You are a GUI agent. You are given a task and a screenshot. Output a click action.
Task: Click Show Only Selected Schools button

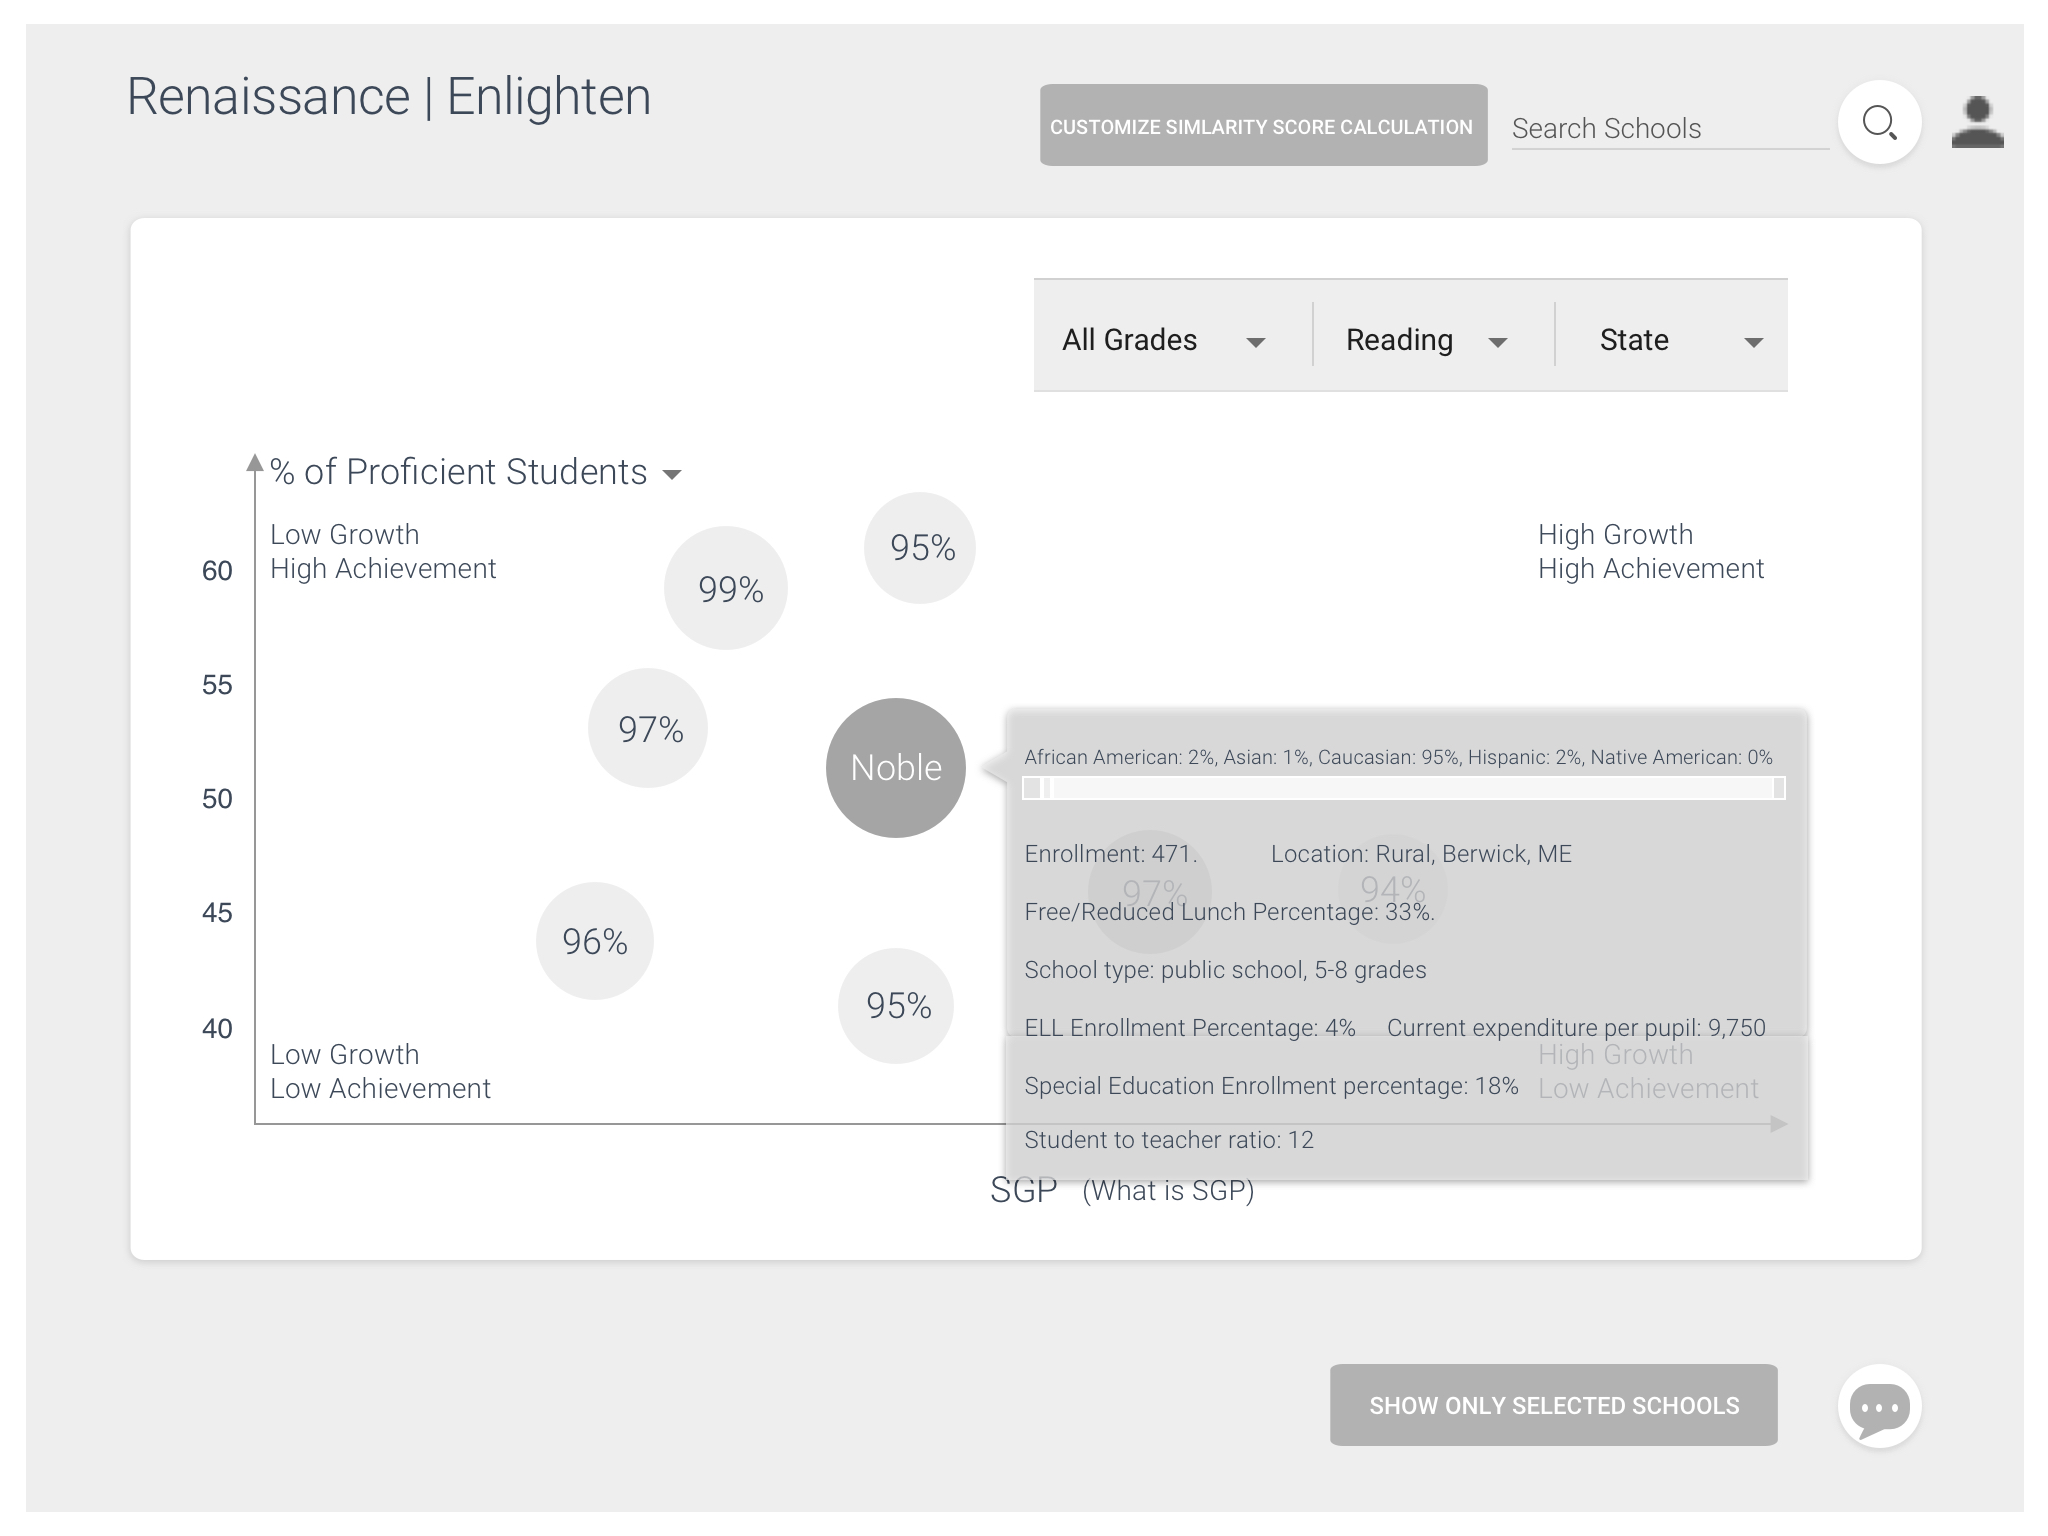pos(1553,1405)
